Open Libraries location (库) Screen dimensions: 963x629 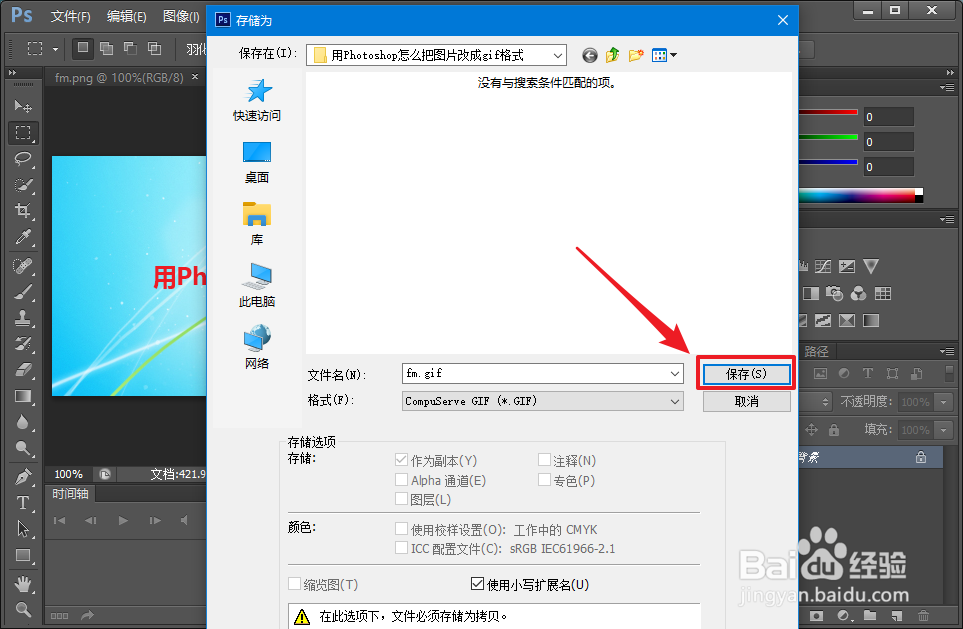click(x=257, y=224)
